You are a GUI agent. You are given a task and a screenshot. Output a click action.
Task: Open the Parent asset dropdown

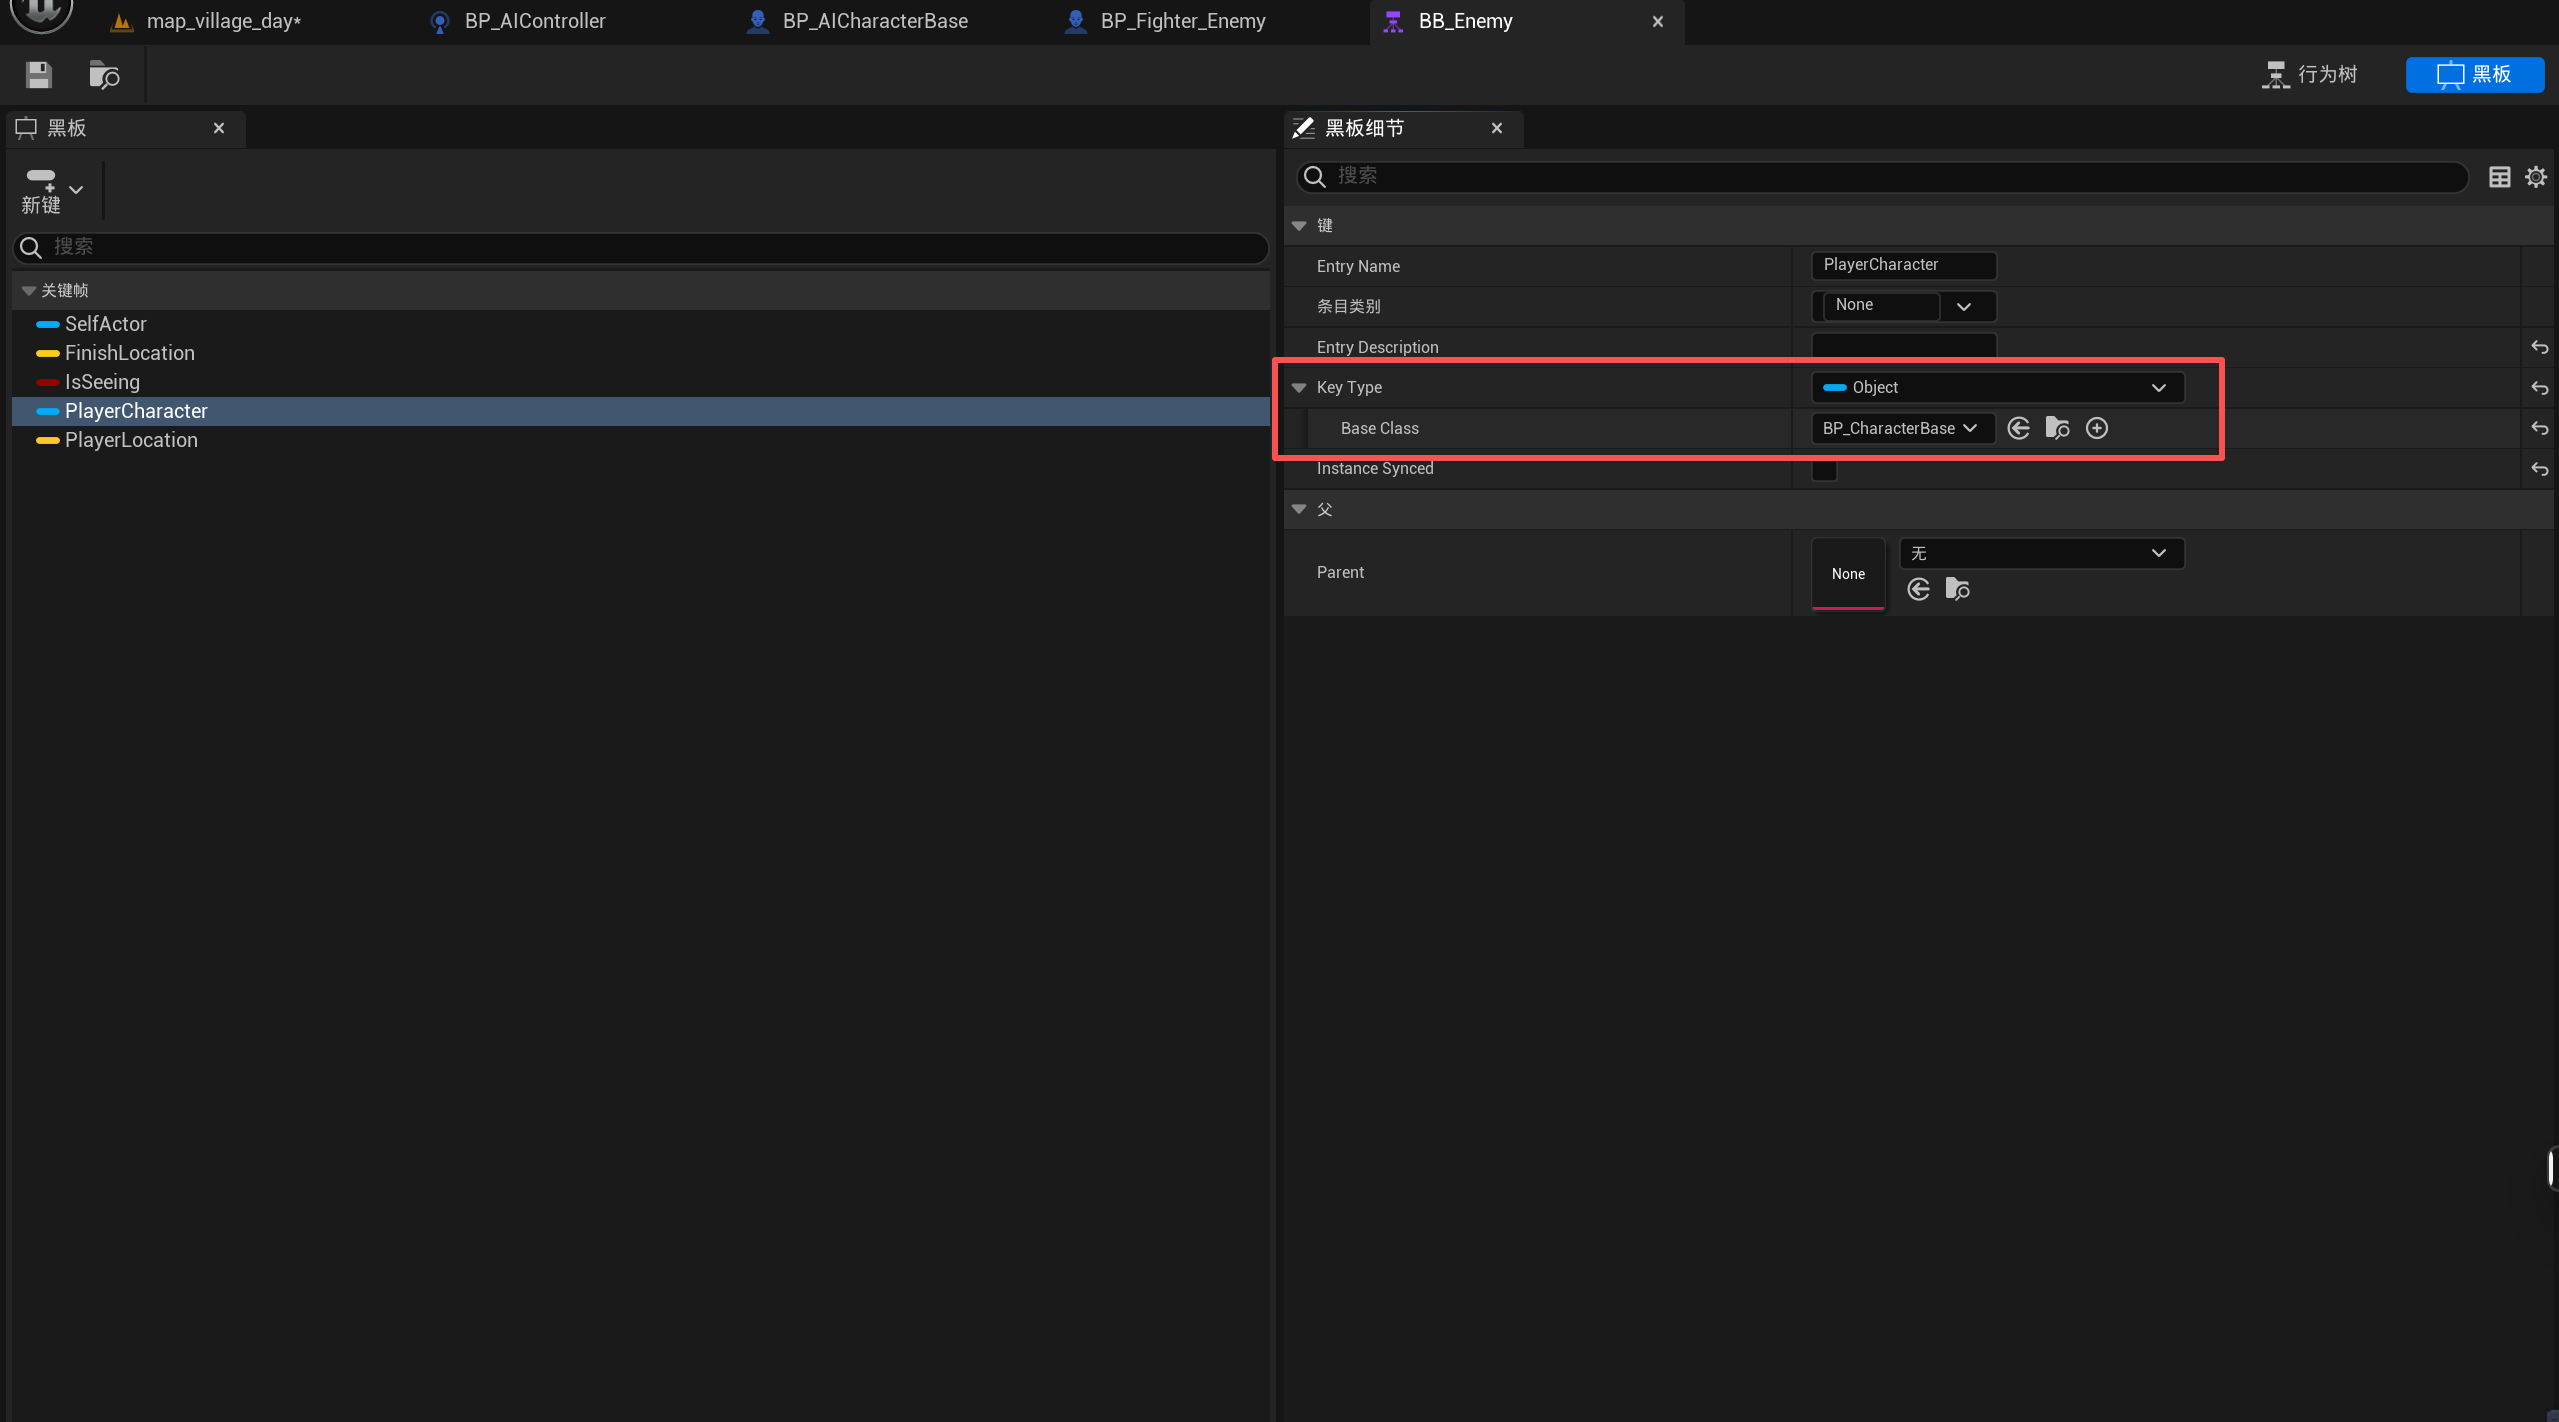pos(2040,553)
